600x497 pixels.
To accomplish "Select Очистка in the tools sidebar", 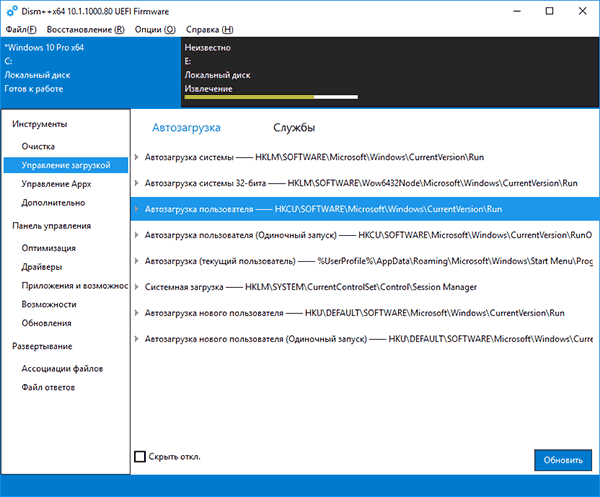I will click(38, 146).
